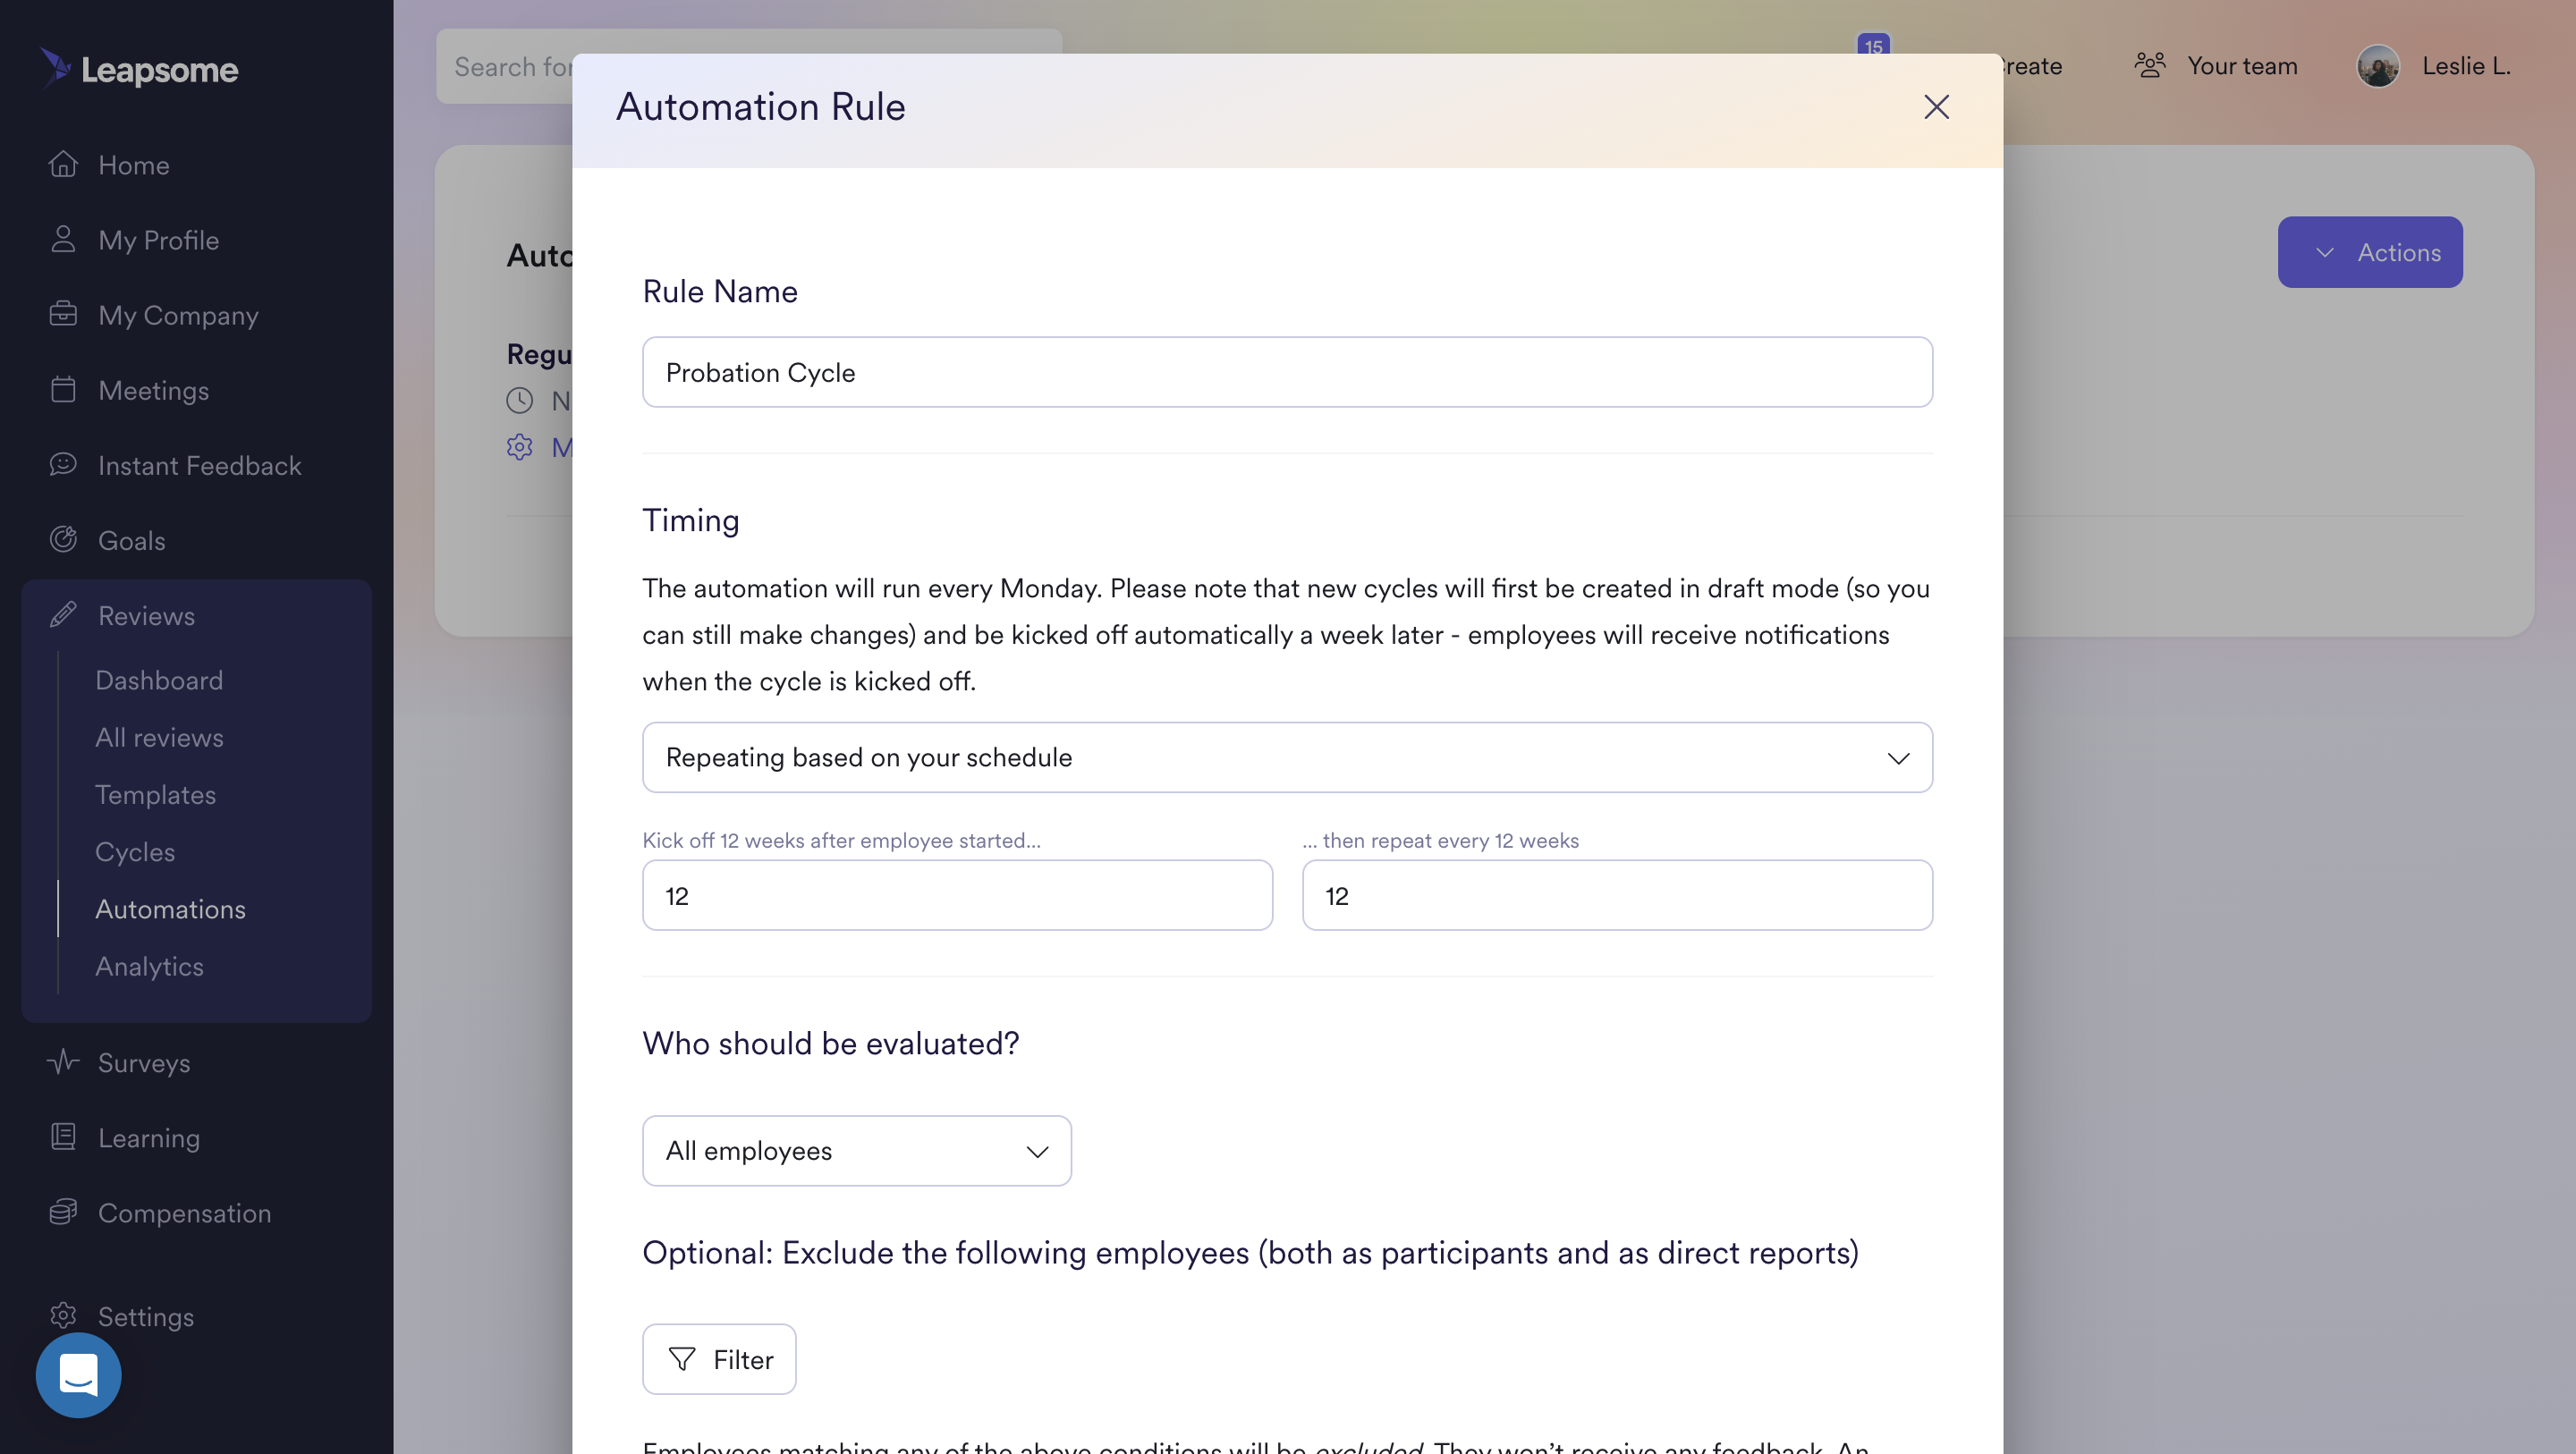
Task: Click the Rule Name input field
Action: point(1287,372)
